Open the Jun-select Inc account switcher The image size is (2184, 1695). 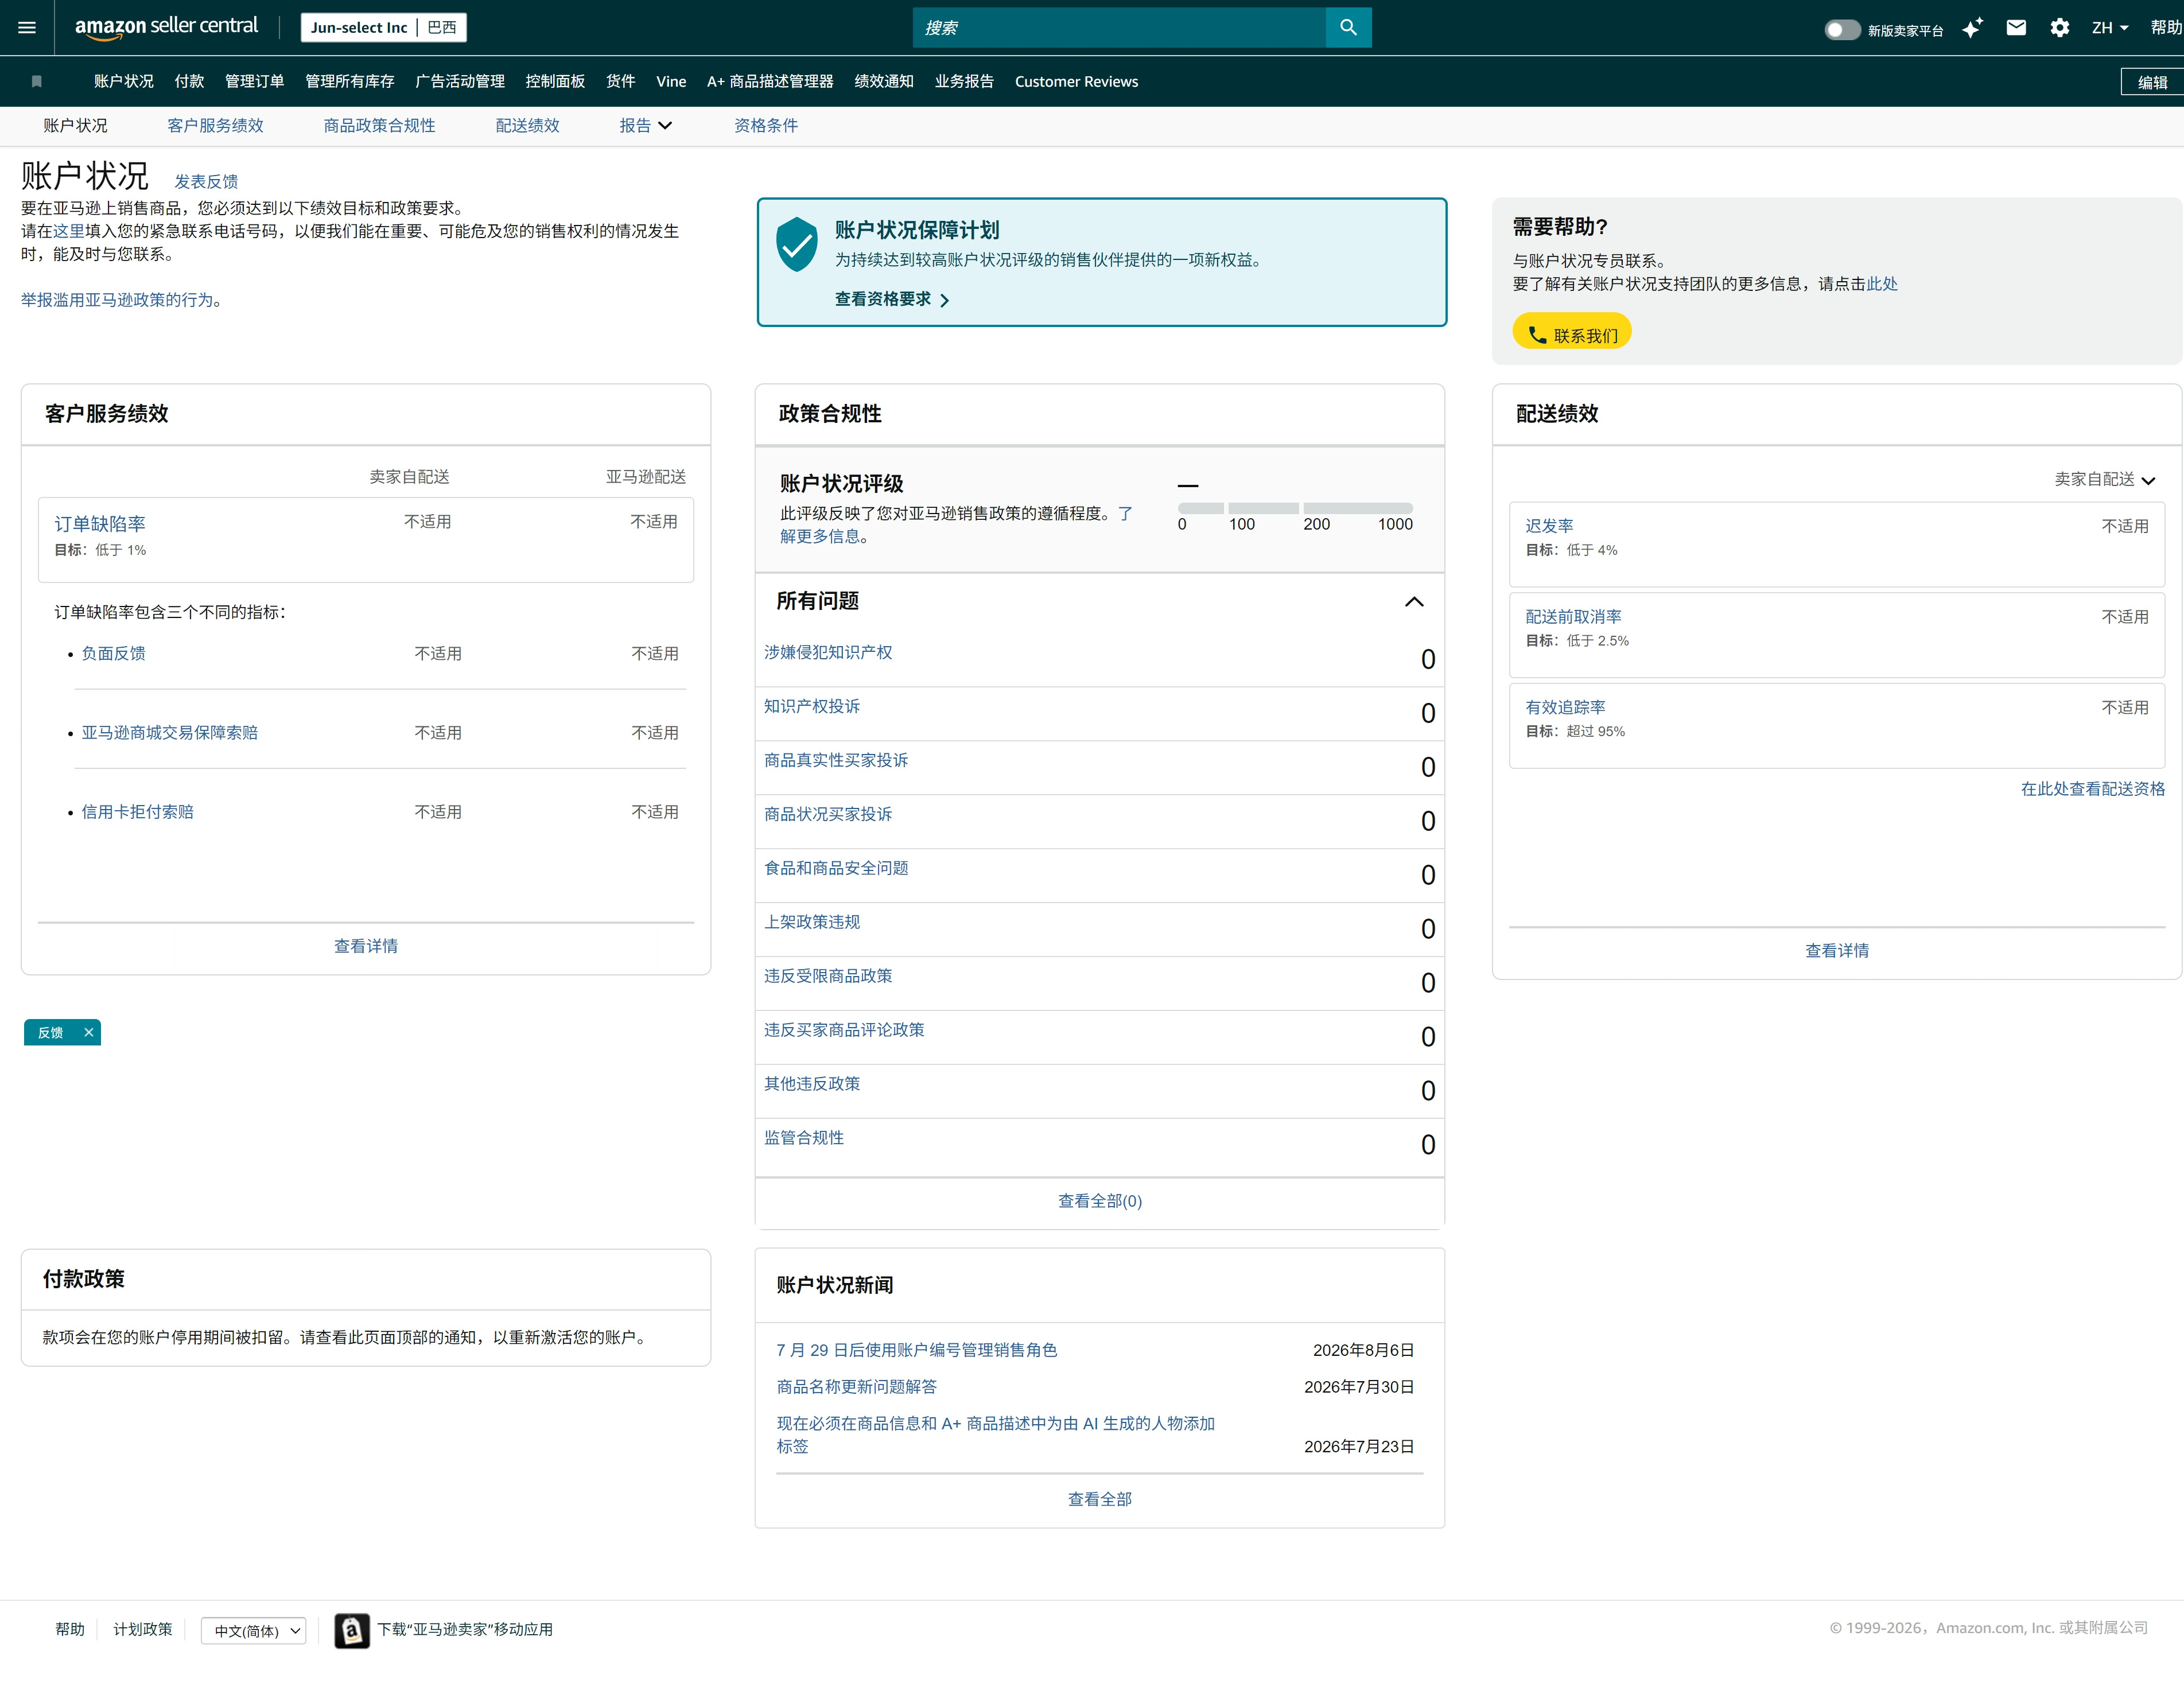click(384, 27)
